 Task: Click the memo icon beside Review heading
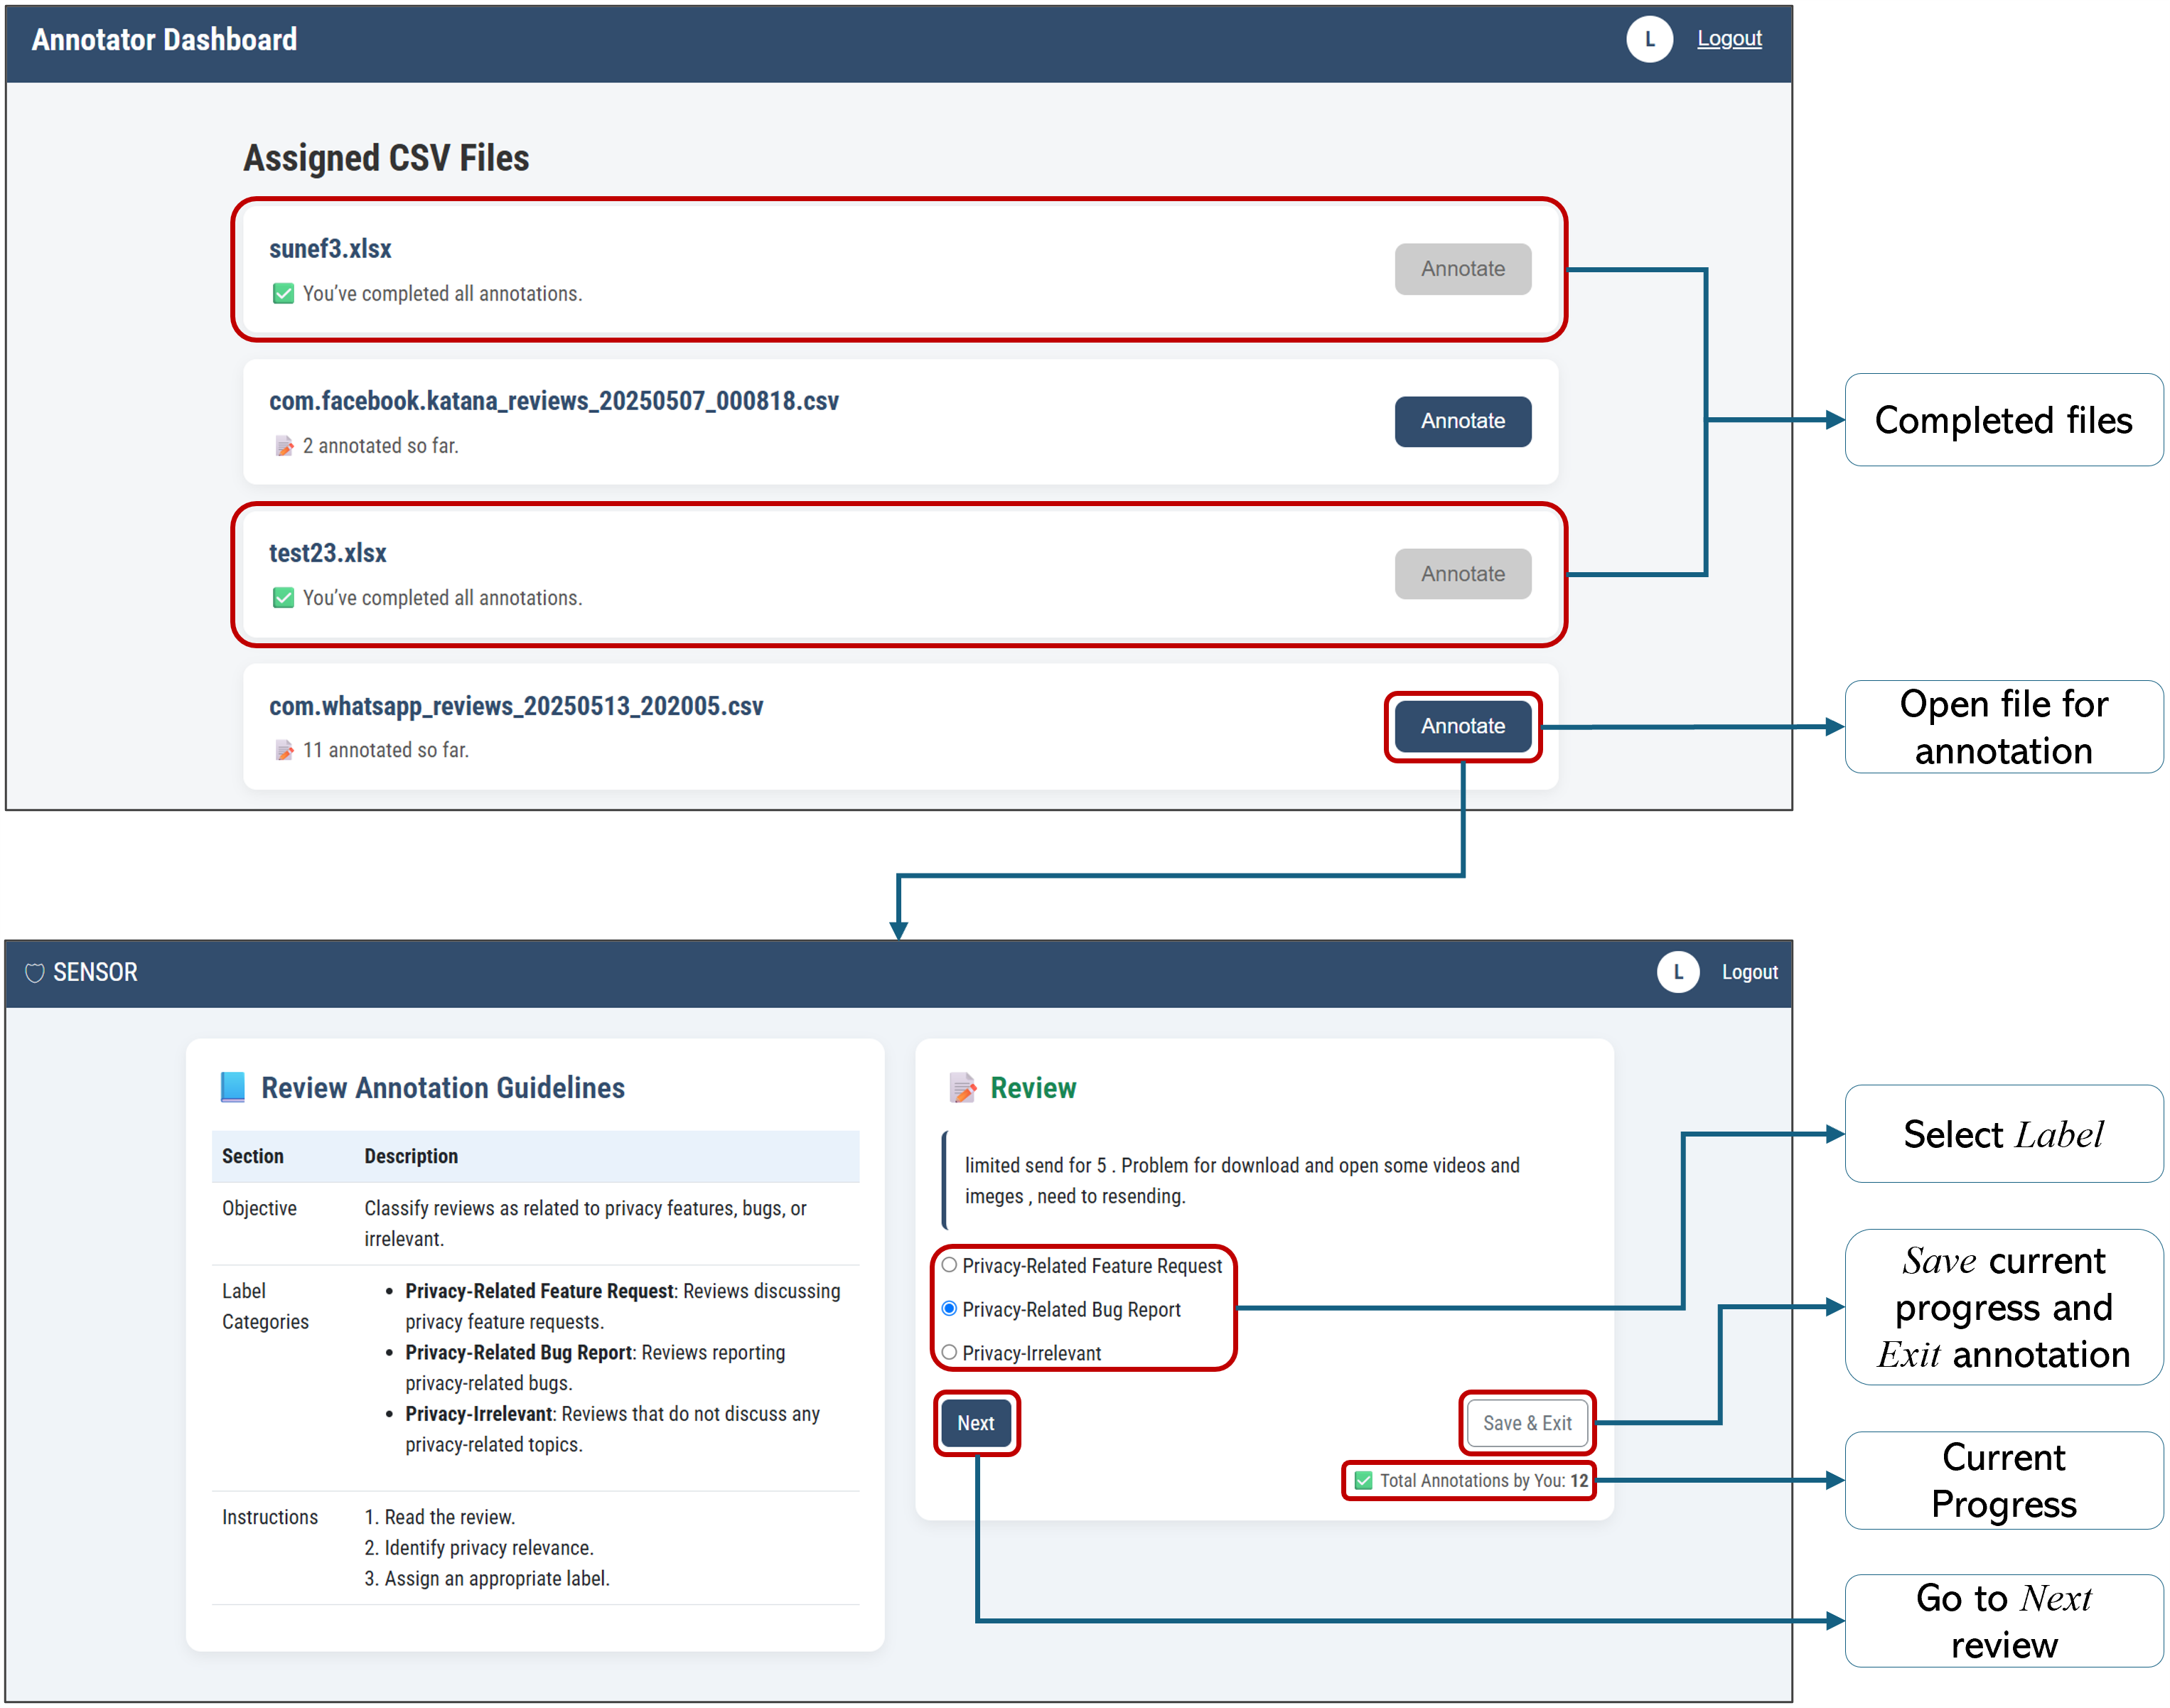pos(962,1087)
